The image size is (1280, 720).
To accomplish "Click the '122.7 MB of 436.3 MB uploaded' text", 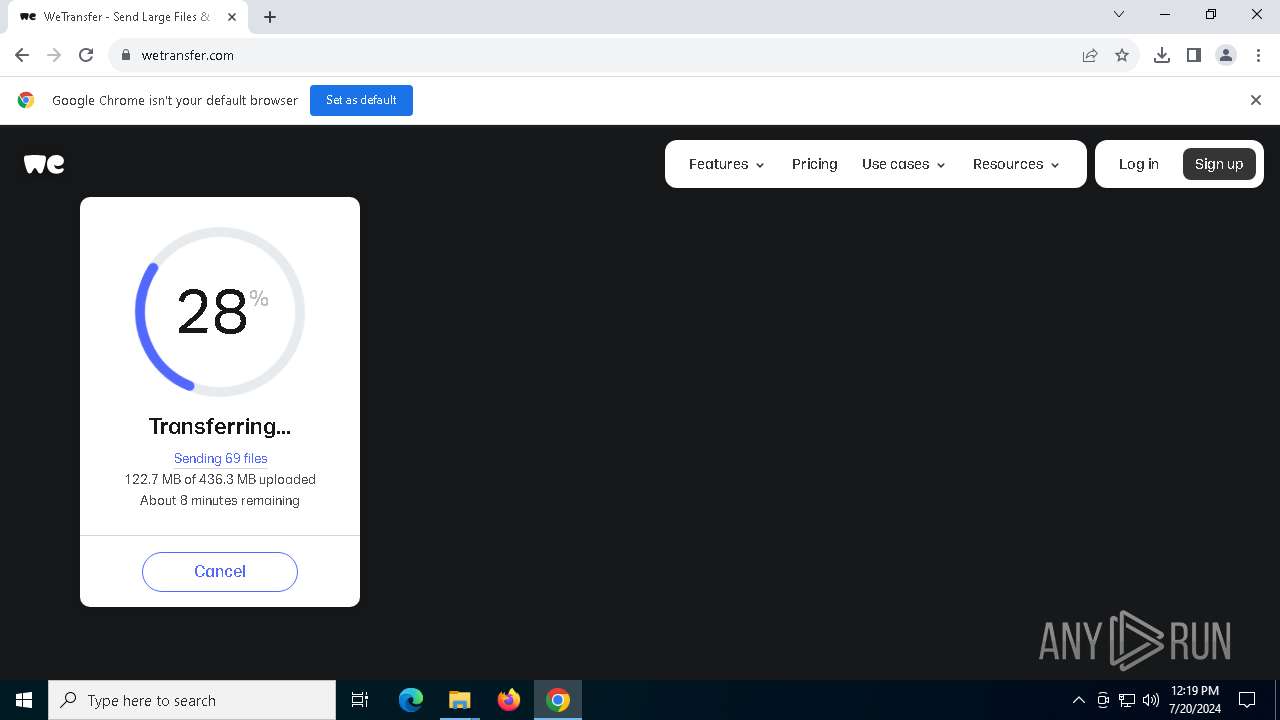I will click(x=220, y=479).
